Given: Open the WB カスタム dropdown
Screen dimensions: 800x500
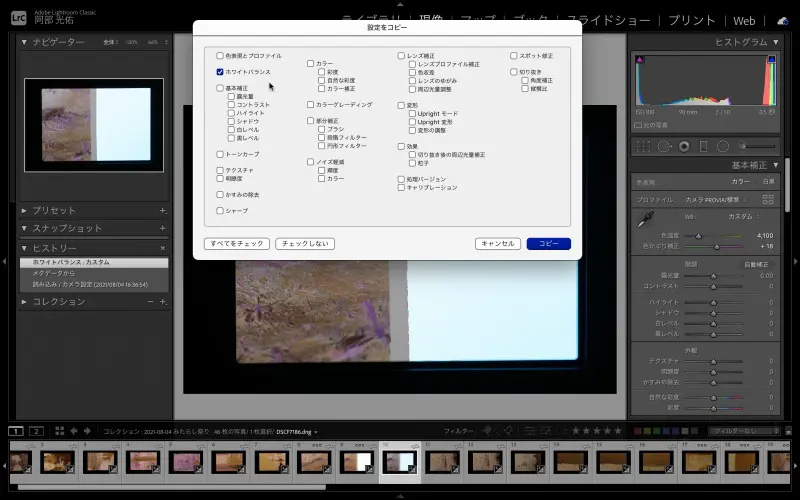Looking at the screenshot, I should [744, 216].
